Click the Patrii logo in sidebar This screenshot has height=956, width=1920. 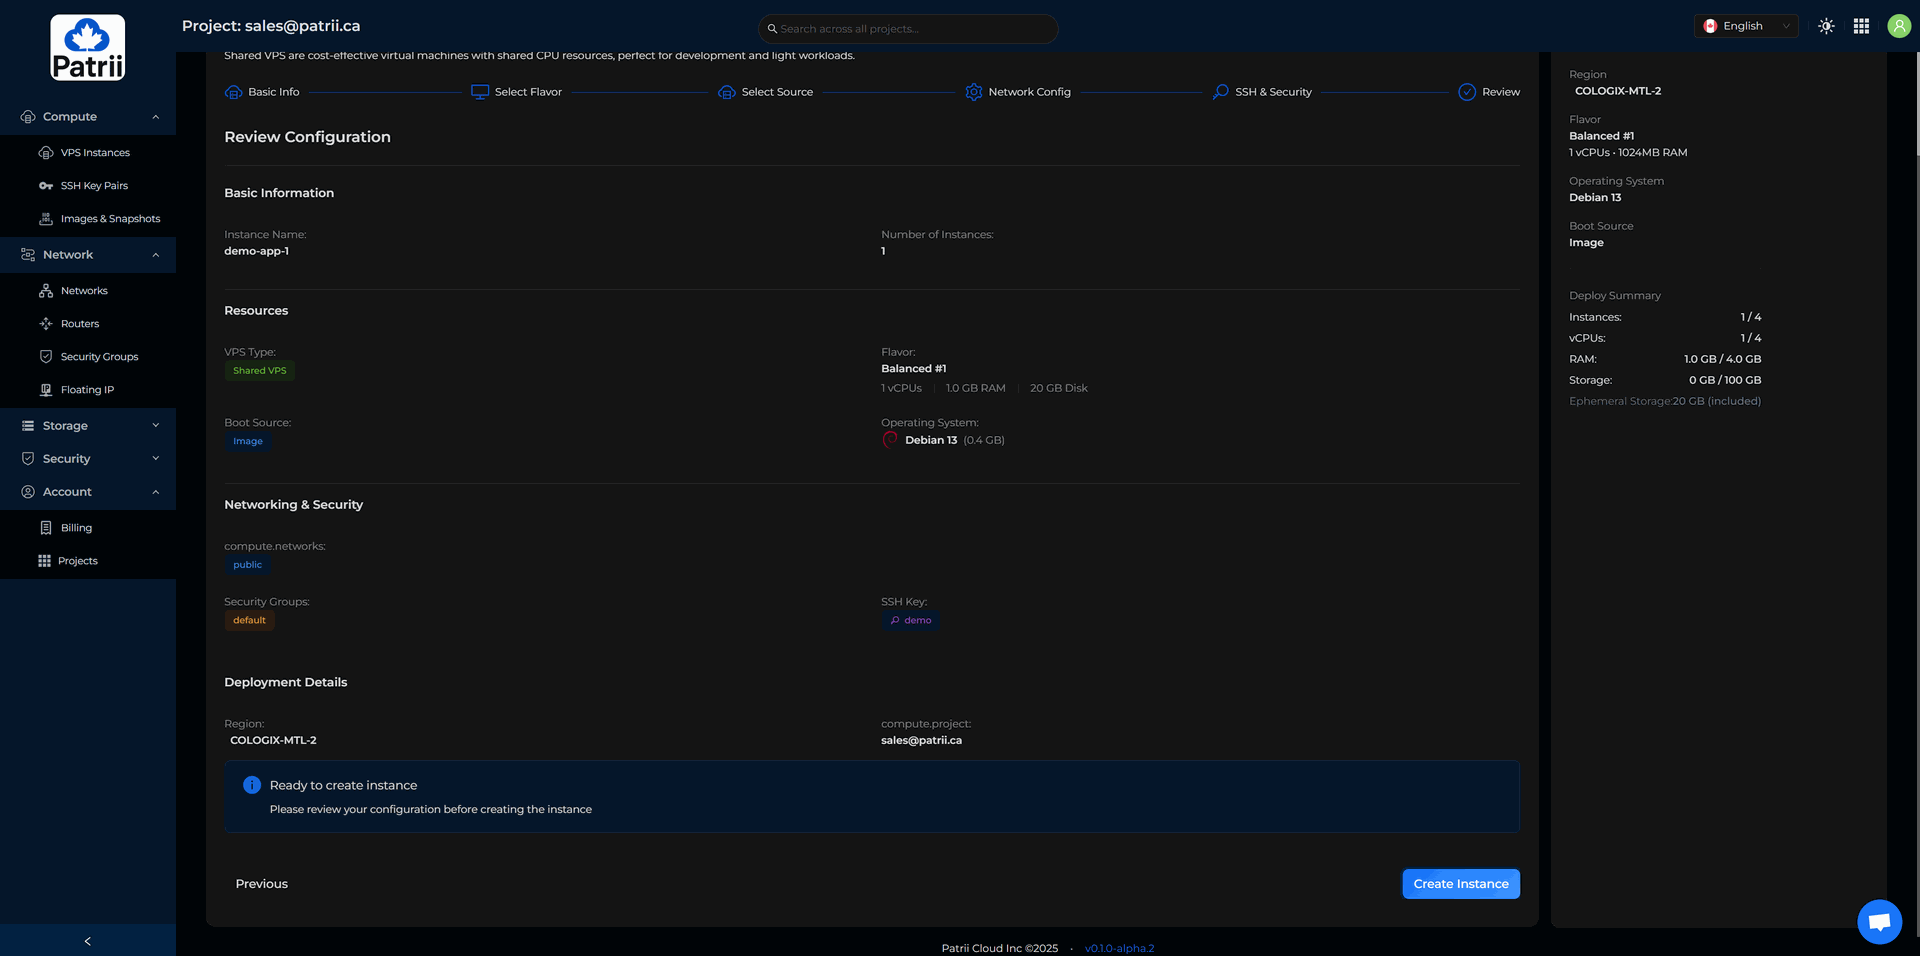[88, 47]
